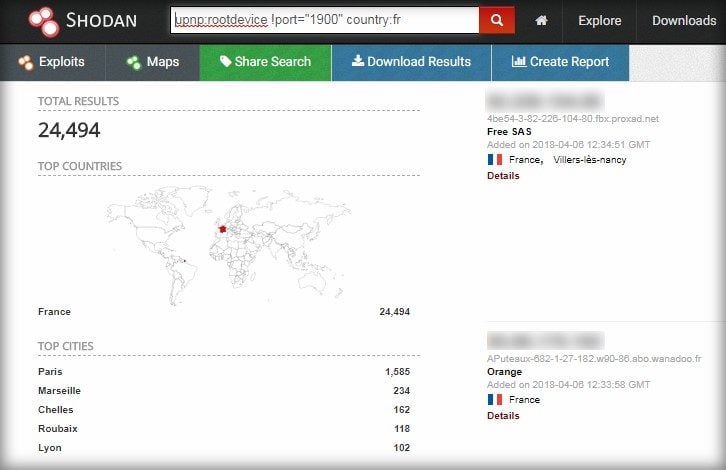Go to home via house icon
The width and height of the screenshot is (726, 470).
click(x=541, y=20)
